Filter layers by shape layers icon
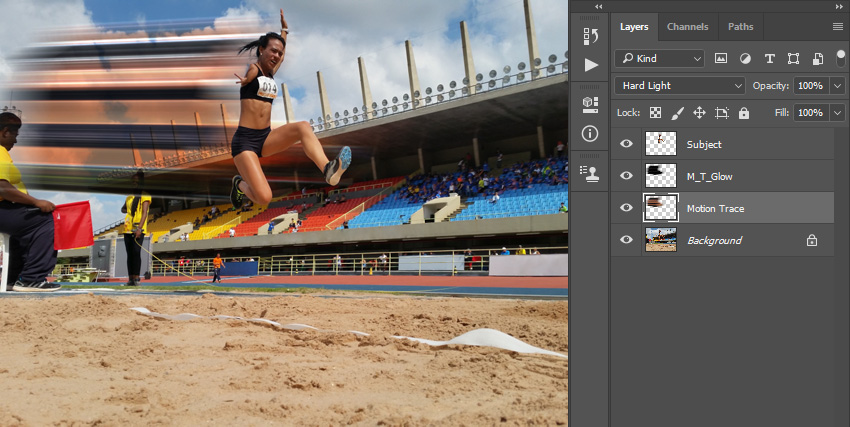 pyautogui.click(x=793, y=59)
